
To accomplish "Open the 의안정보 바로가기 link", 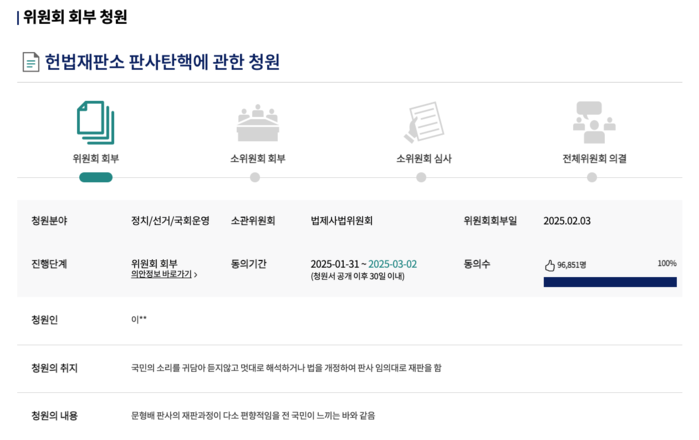I will click(x=161, y=274).
